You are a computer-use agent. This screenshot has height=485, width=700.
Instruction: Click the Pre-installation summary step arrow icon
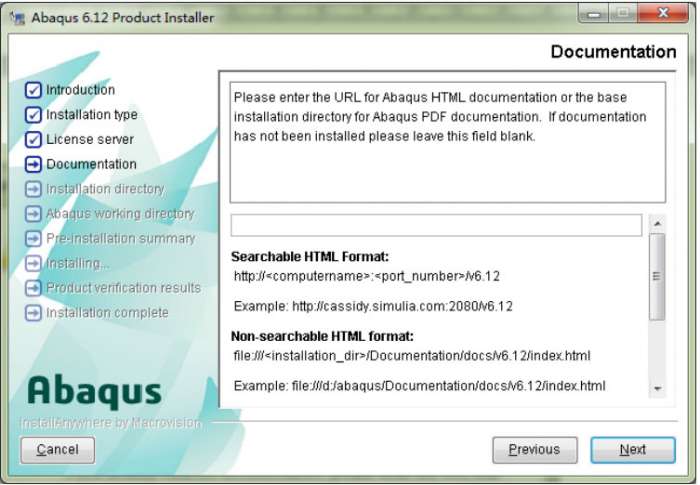(x=33, y=238)
